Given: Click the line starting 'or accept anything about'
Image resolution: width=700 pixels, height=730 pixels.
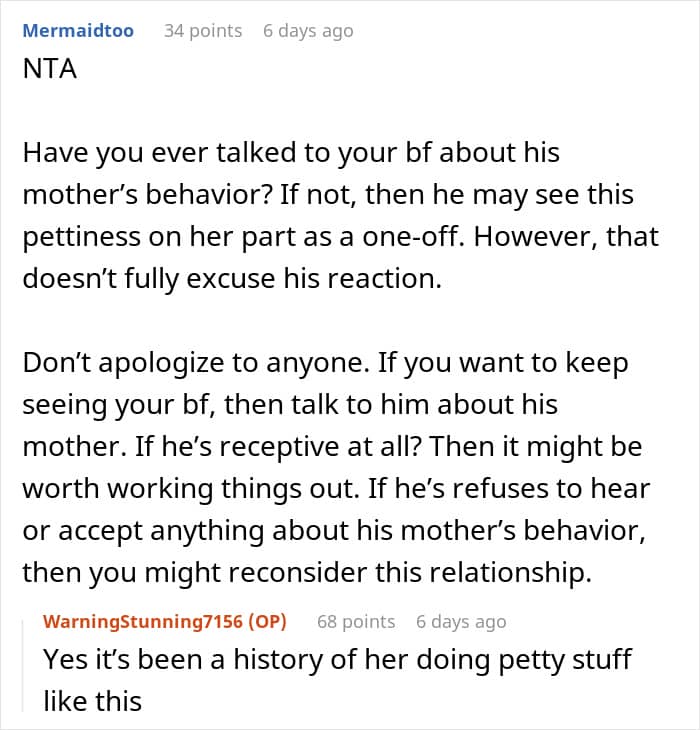Looking at the screenshot, I should [x=334, y=530].
